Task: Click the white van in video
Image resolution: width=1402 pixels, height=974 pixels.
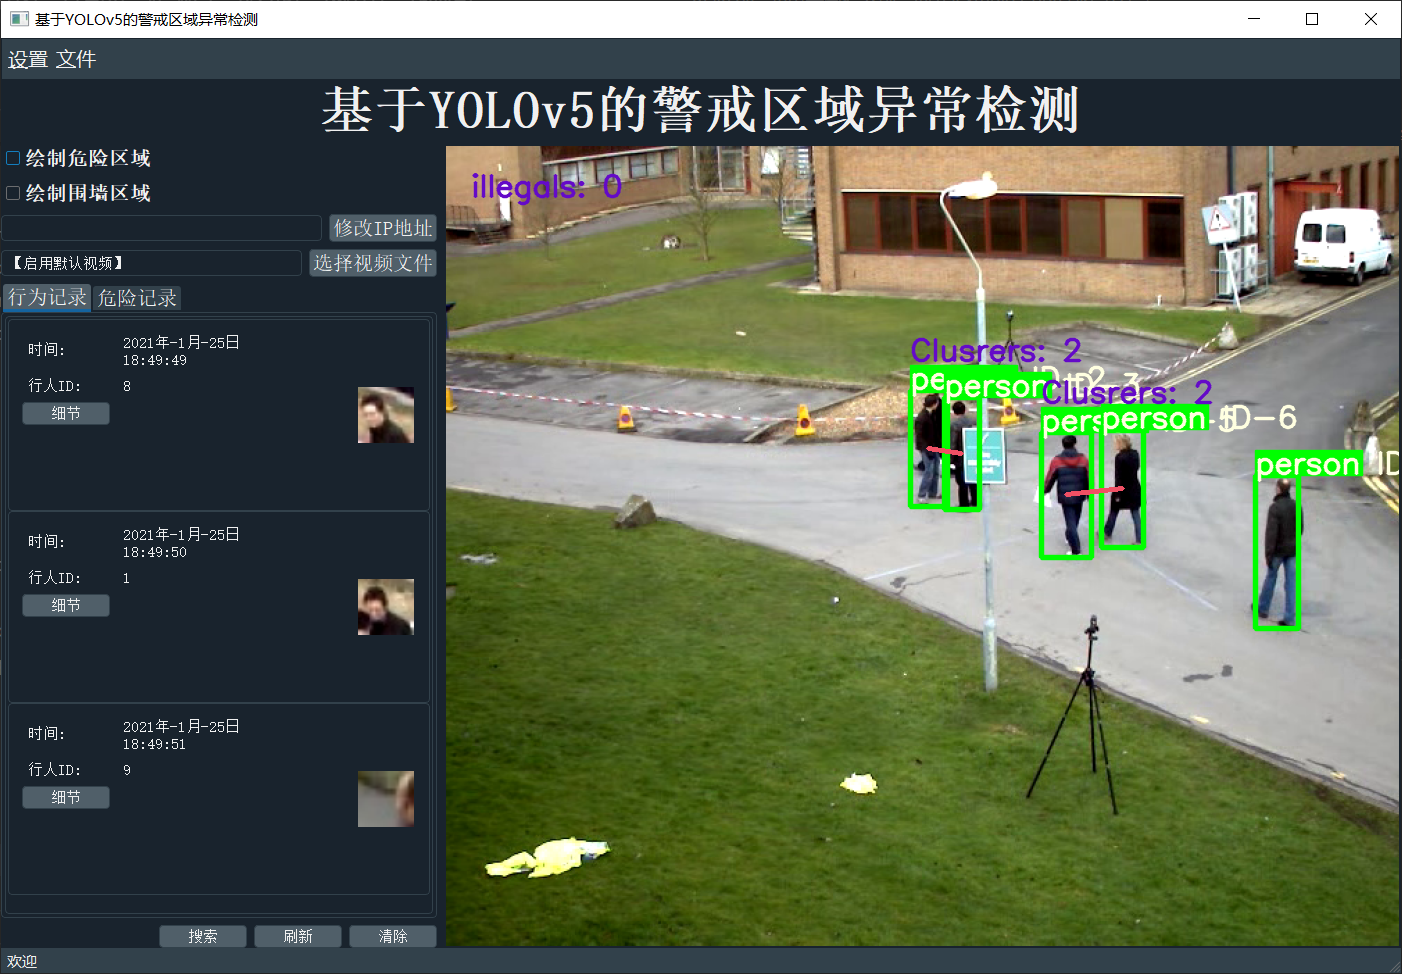Action: point(1343,245)
